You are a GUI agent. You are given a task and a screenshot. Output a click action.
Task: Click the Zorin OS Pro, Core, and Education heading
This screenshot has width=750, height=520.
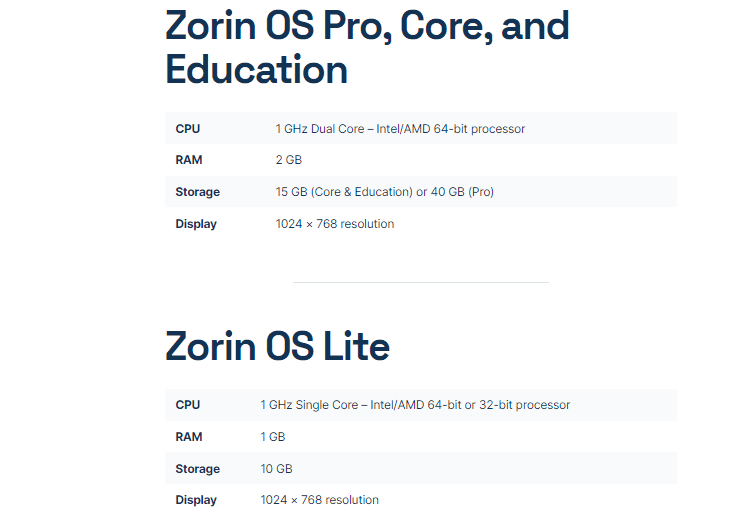(367, 47)
